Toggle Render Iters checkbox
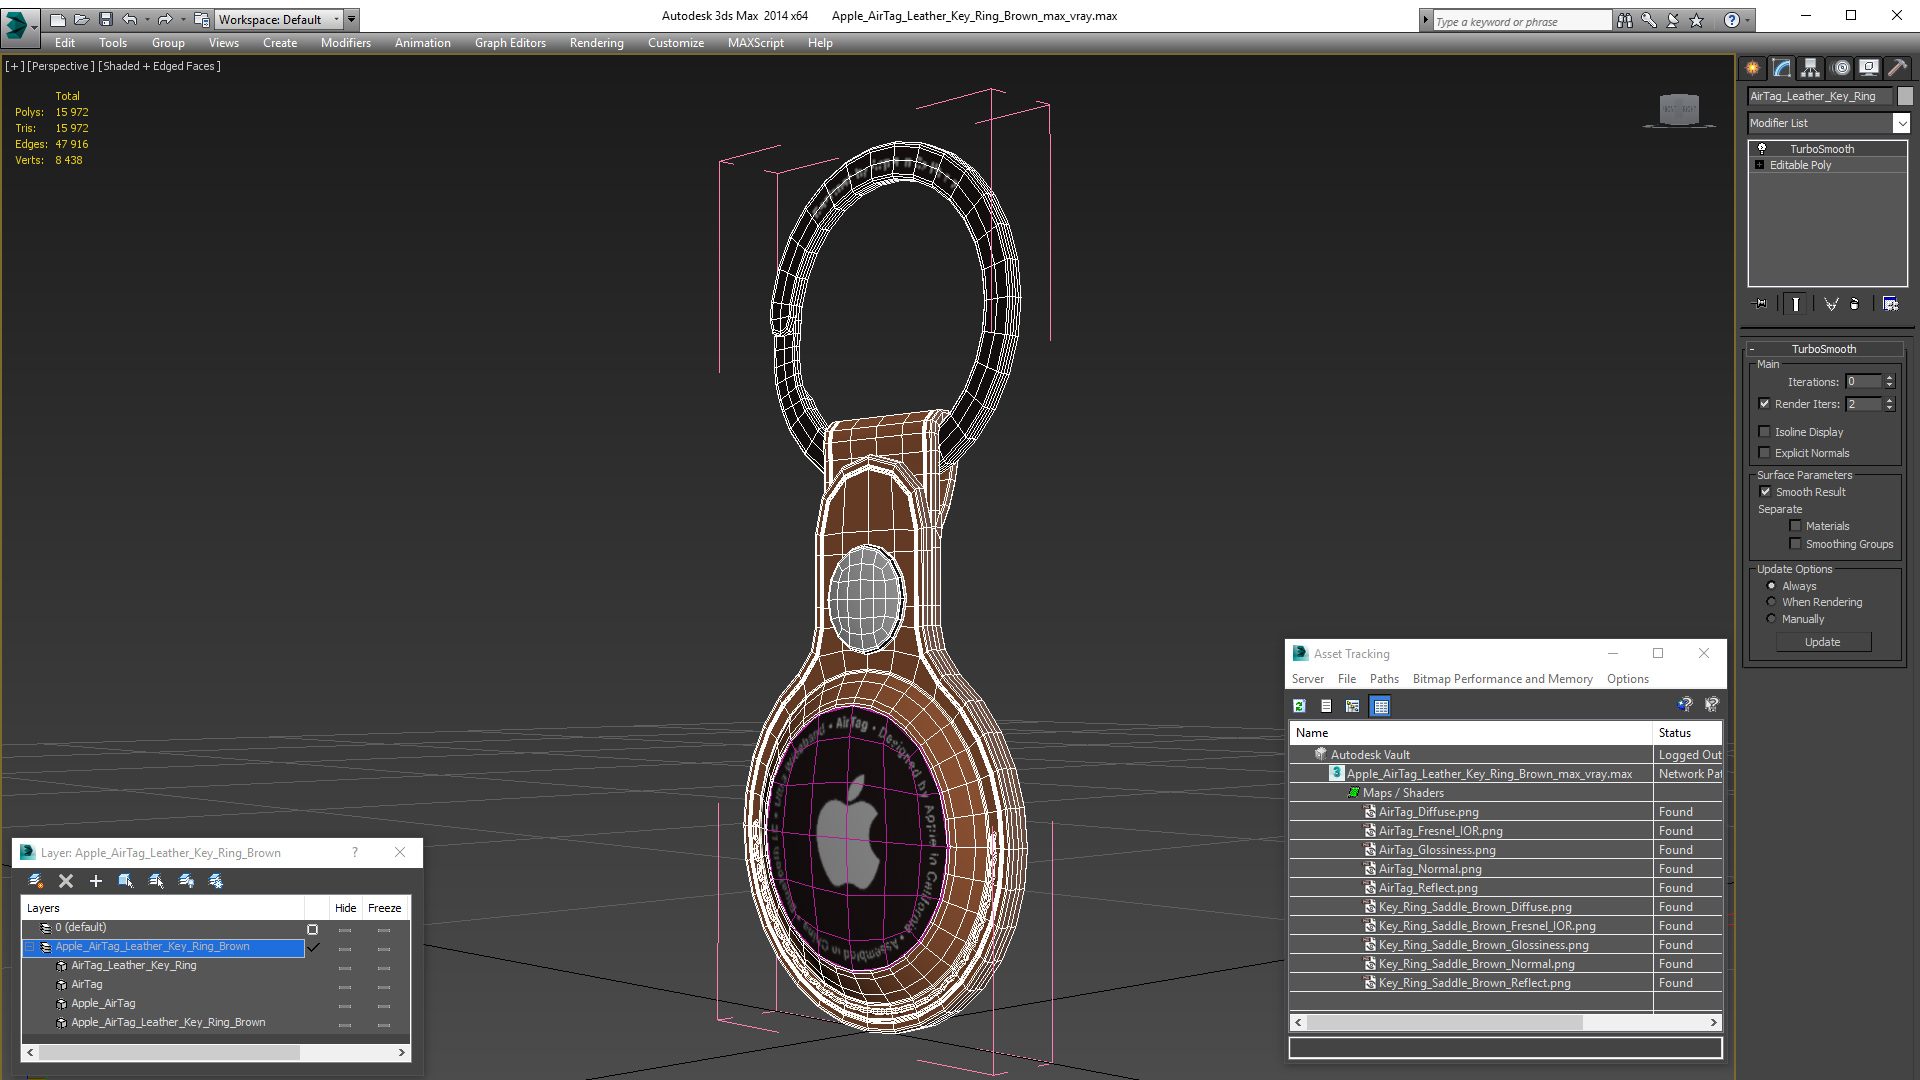This screenshot has height=1080, width=1920. [x=1764, y=404]
